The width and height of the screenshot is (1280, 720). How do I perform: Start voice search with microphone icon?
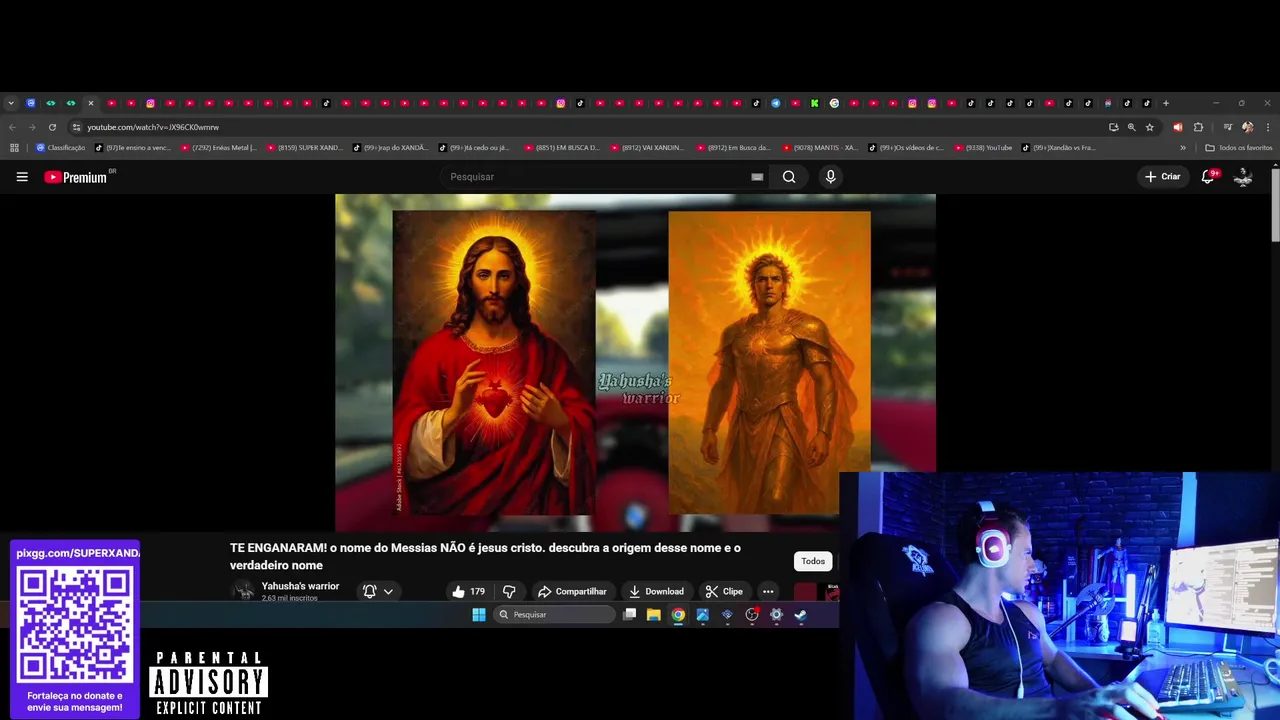click(x=830, y=177)
